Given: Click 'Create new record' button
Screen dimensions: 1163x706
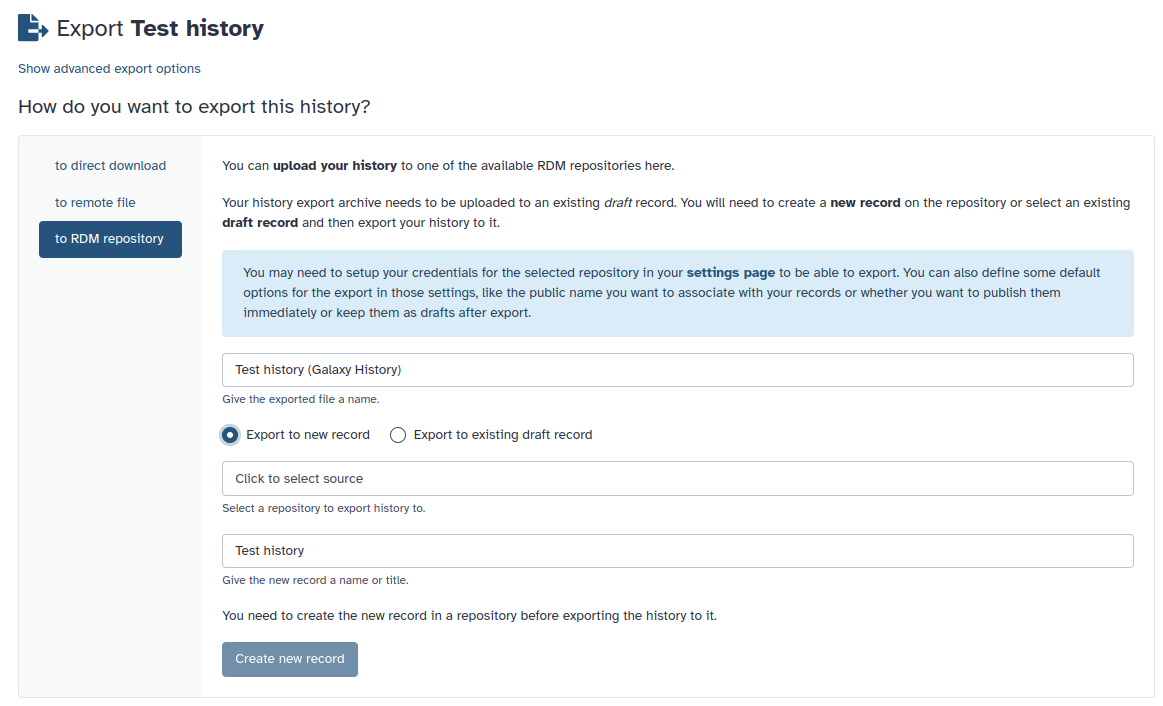Looking at the screenshot, I should pyautogui.click(x=289, y=659).
